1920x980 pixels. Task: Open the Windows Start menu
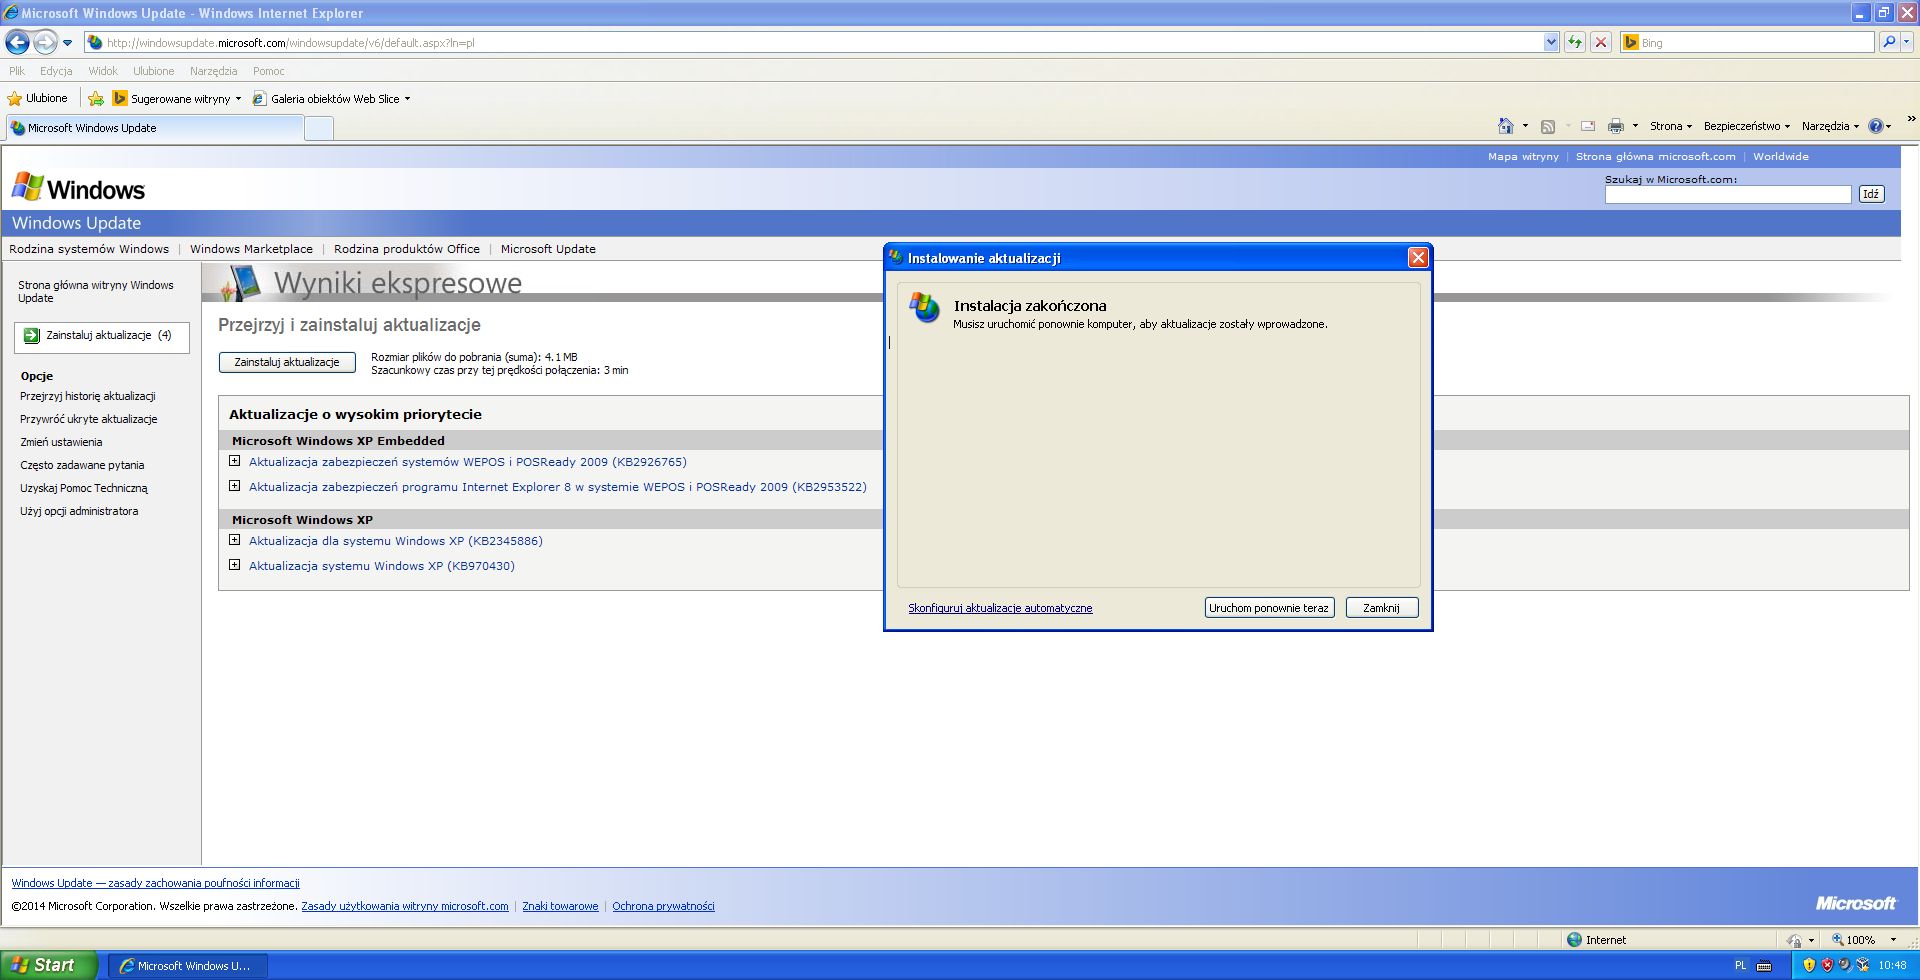(48, 965)
